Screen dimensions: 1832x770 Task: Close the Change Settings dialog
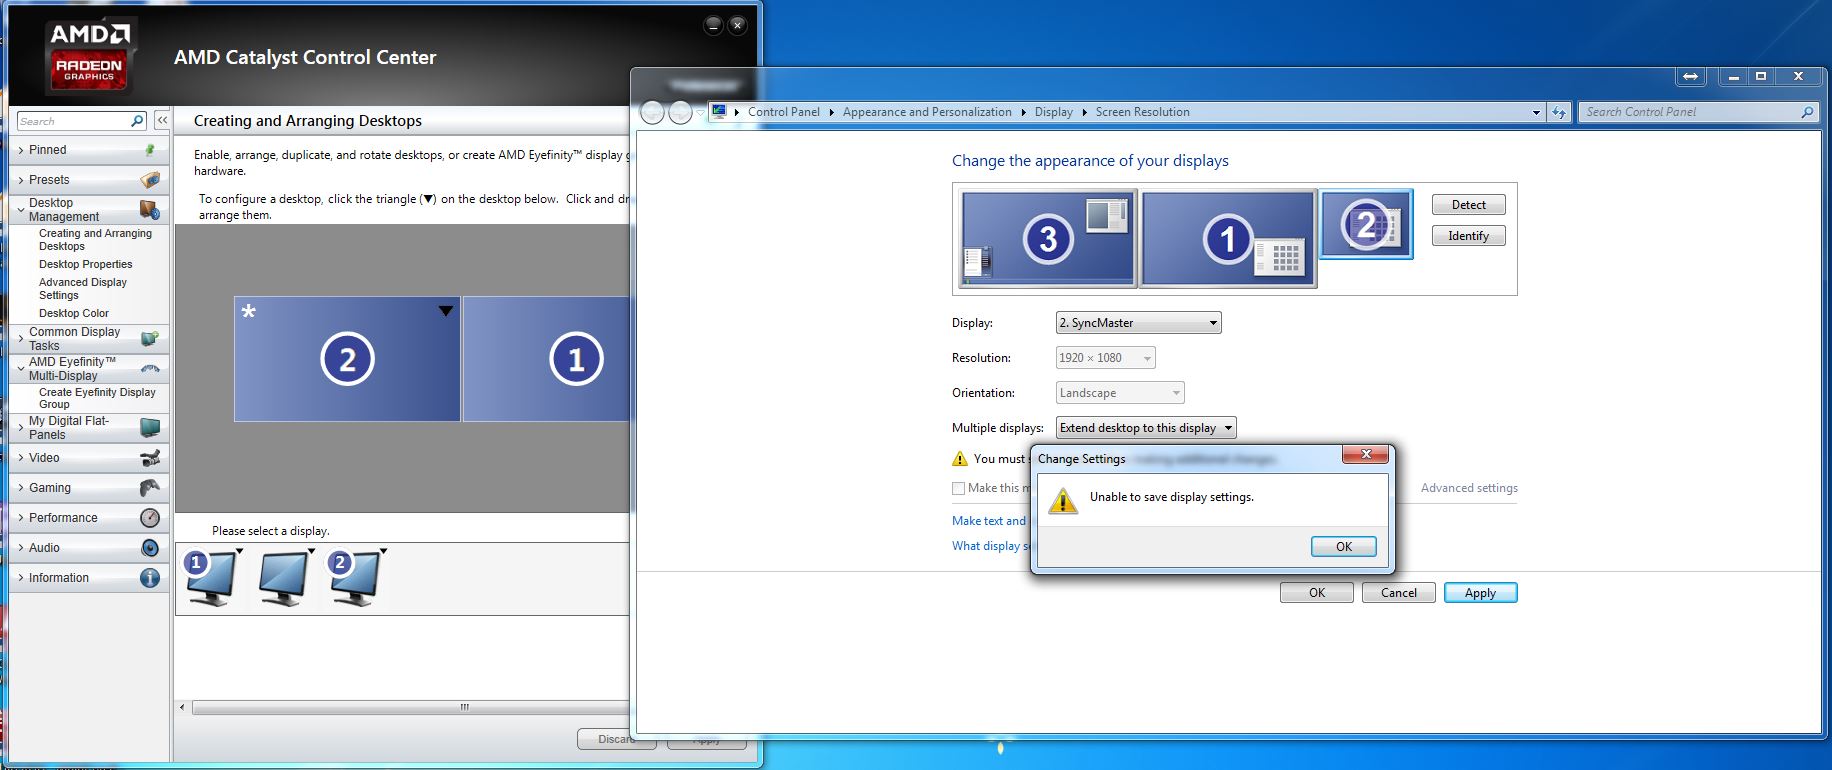[1364, 455]
